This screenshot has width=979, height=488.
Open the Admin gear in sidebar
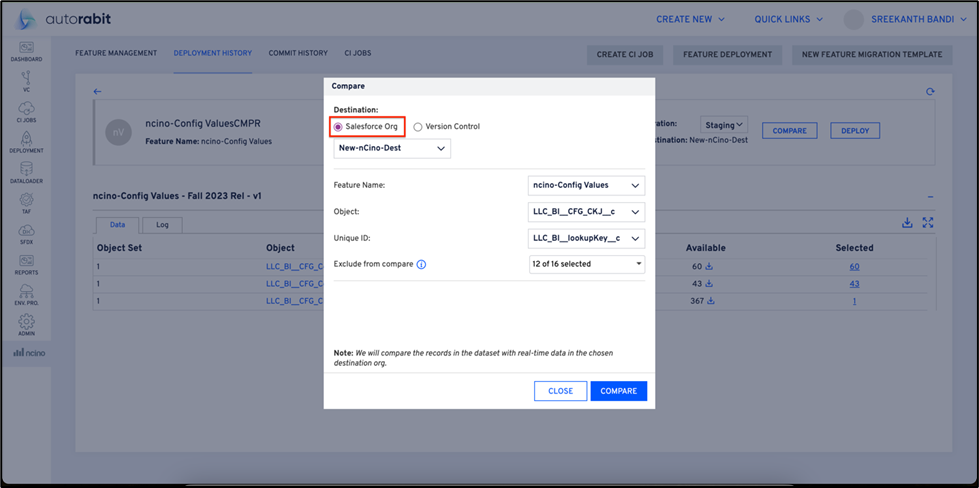click(x=26, y=325)
